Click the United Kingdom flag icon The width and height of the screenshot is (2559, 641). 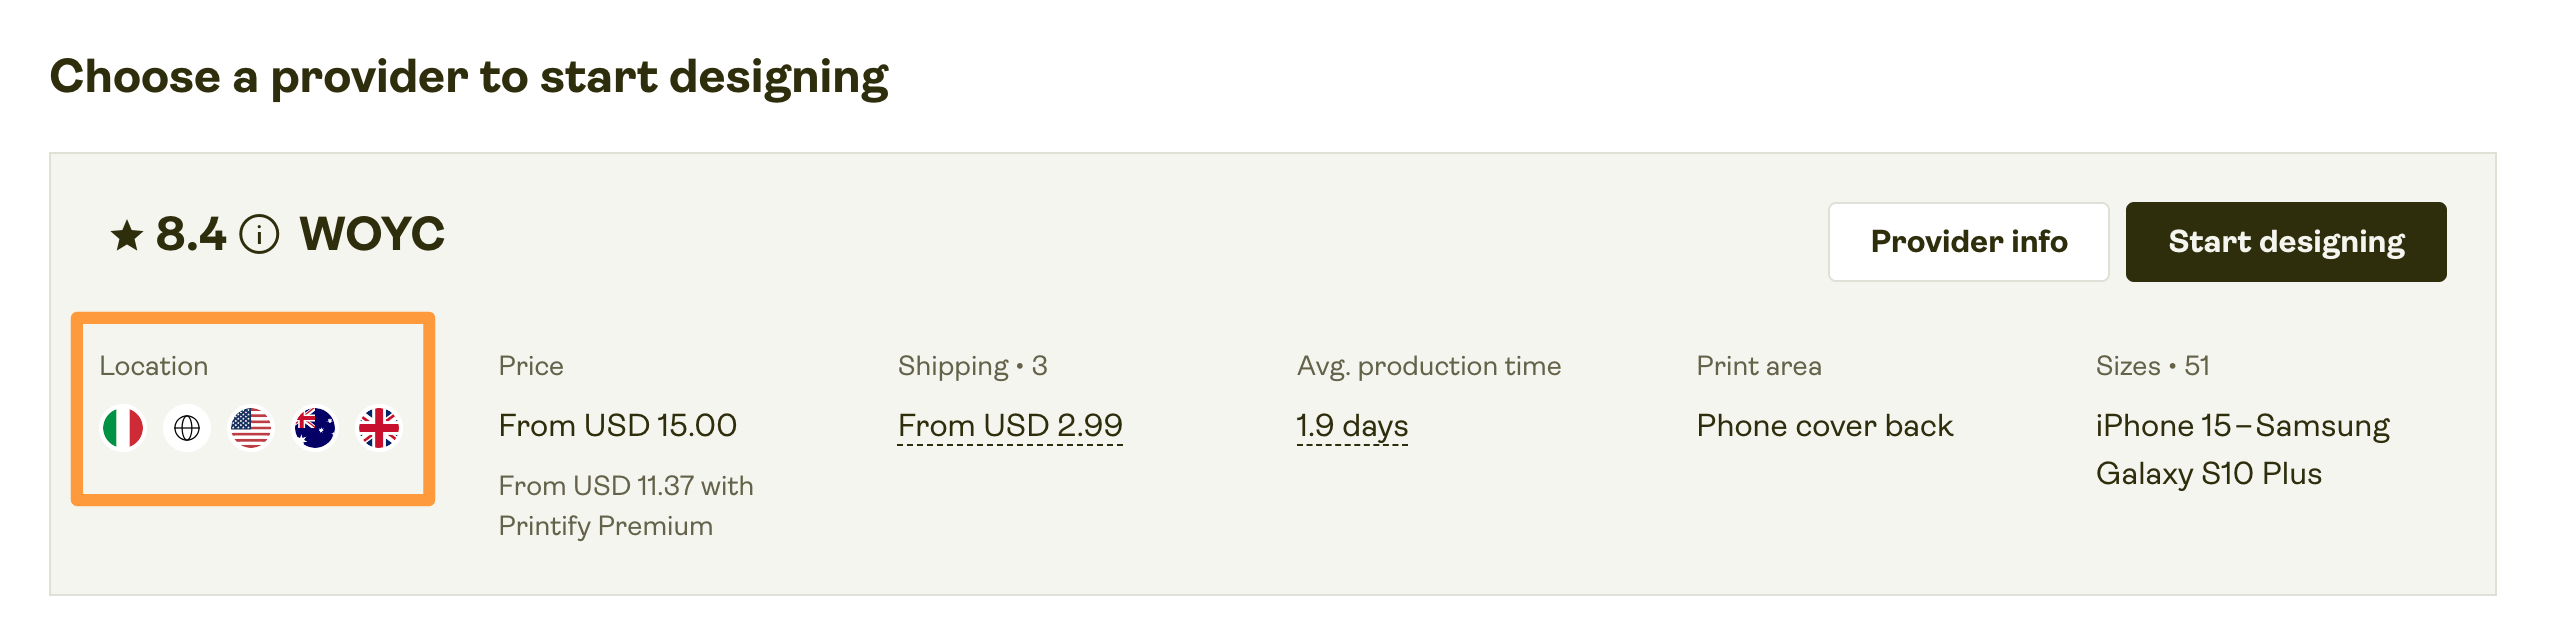click(379, 428)
